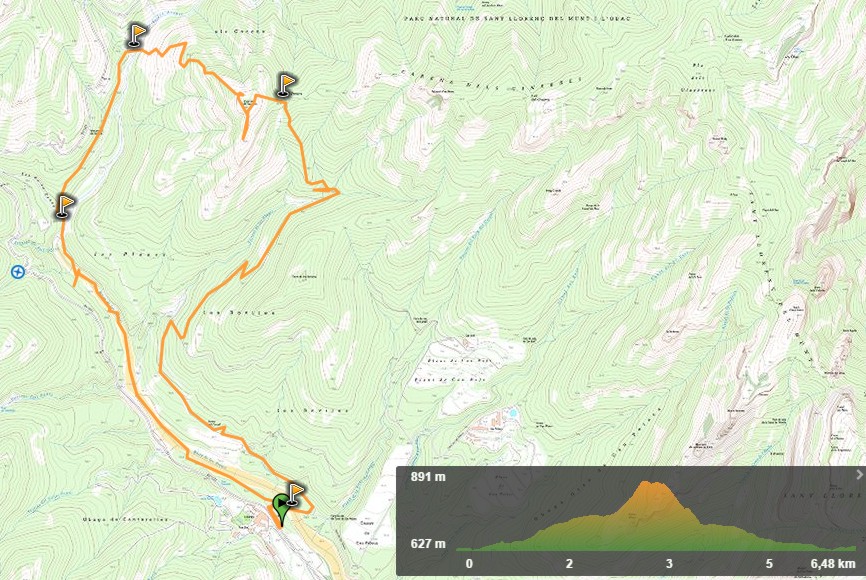
Task: Click the blue circled plus icon at left edge
Action: point(18,272)
